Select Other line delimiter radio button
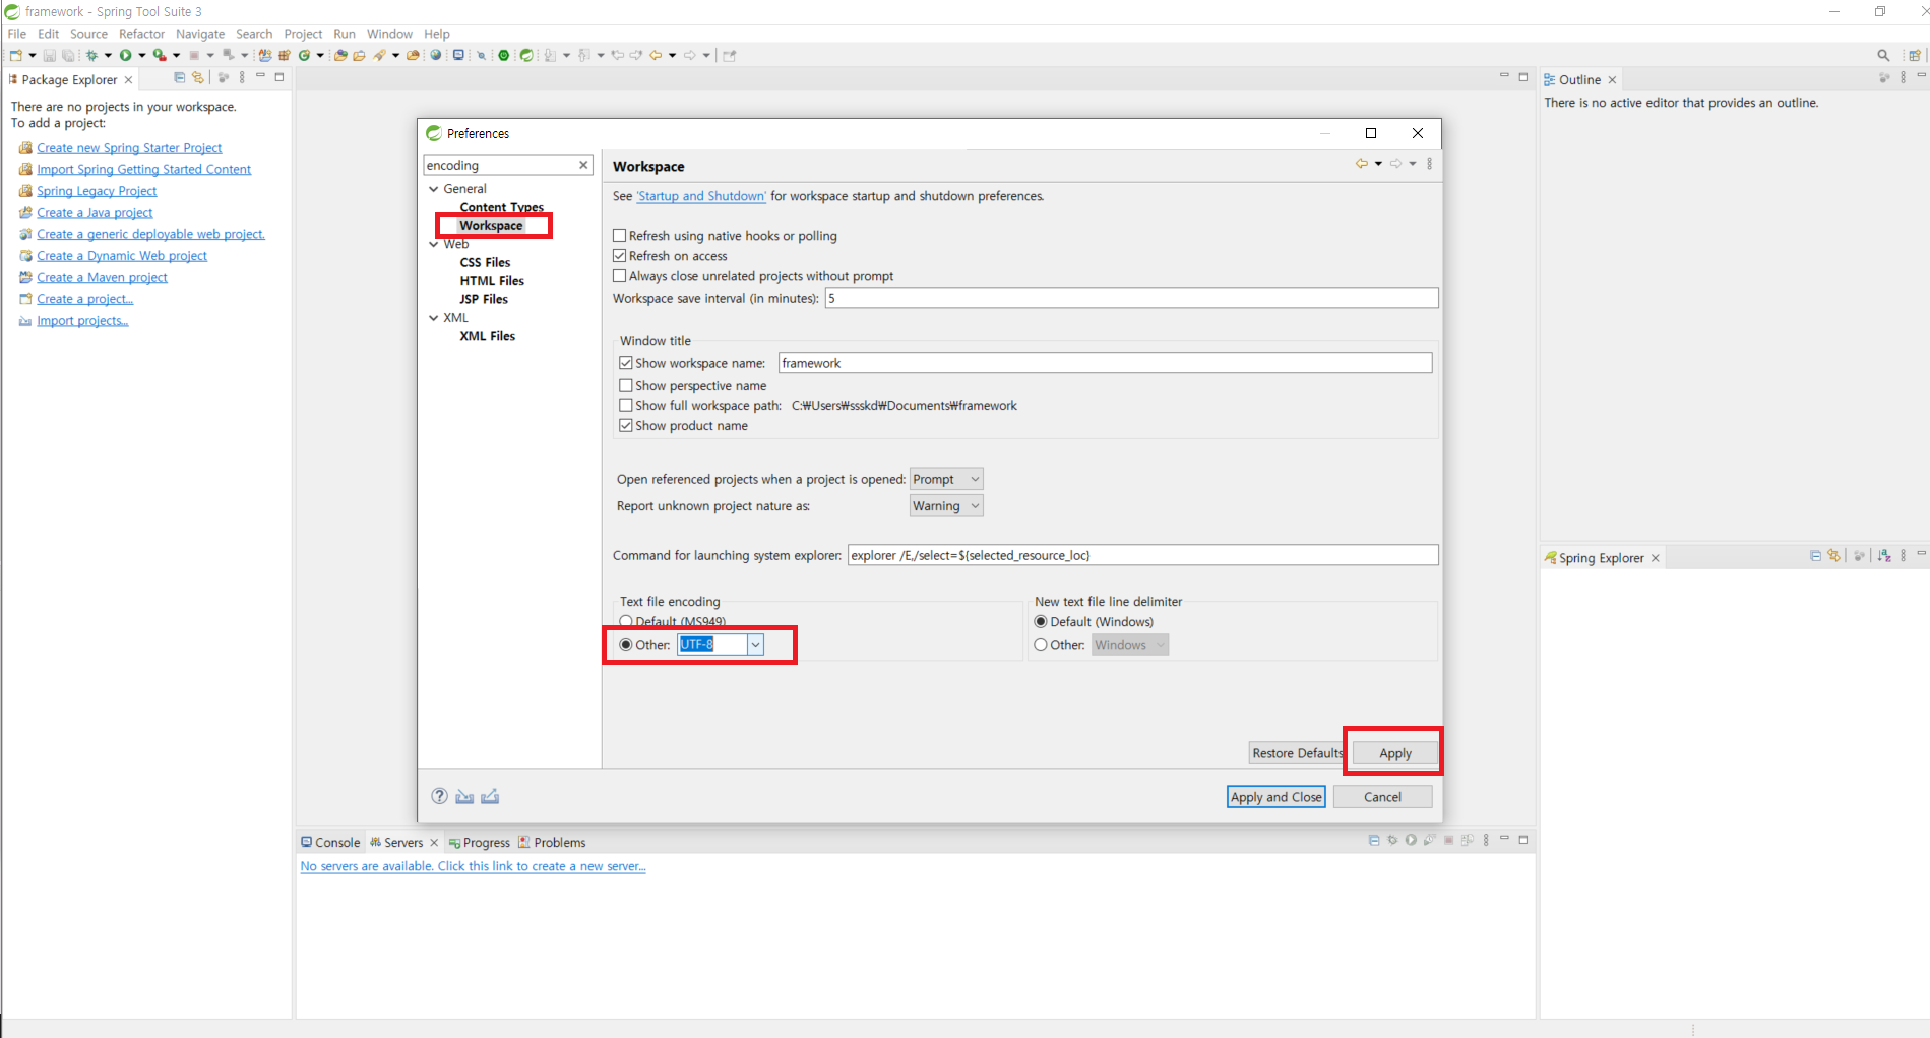 click(x=1041, y=645)
